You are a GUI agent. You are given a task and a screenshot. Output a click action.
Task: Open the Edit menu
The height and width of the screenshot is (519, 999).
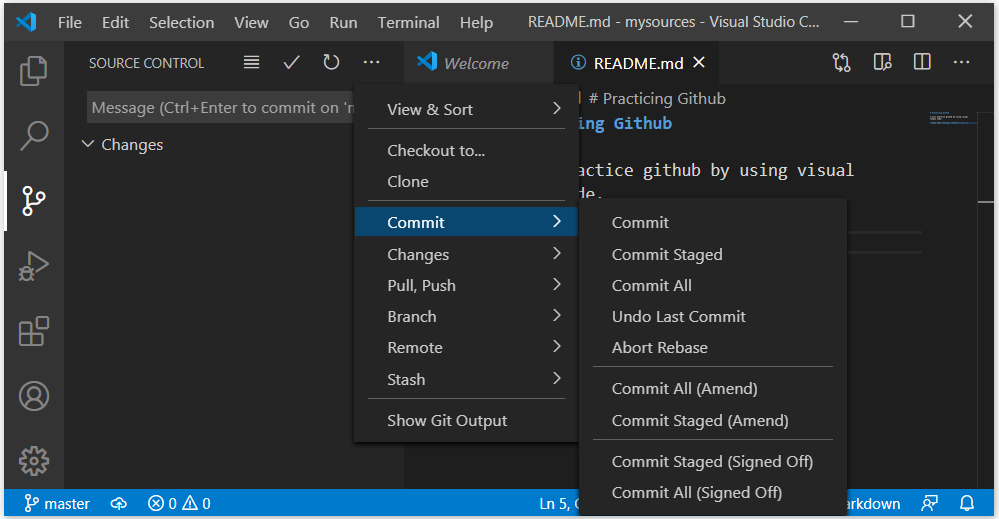pos(115,22)
